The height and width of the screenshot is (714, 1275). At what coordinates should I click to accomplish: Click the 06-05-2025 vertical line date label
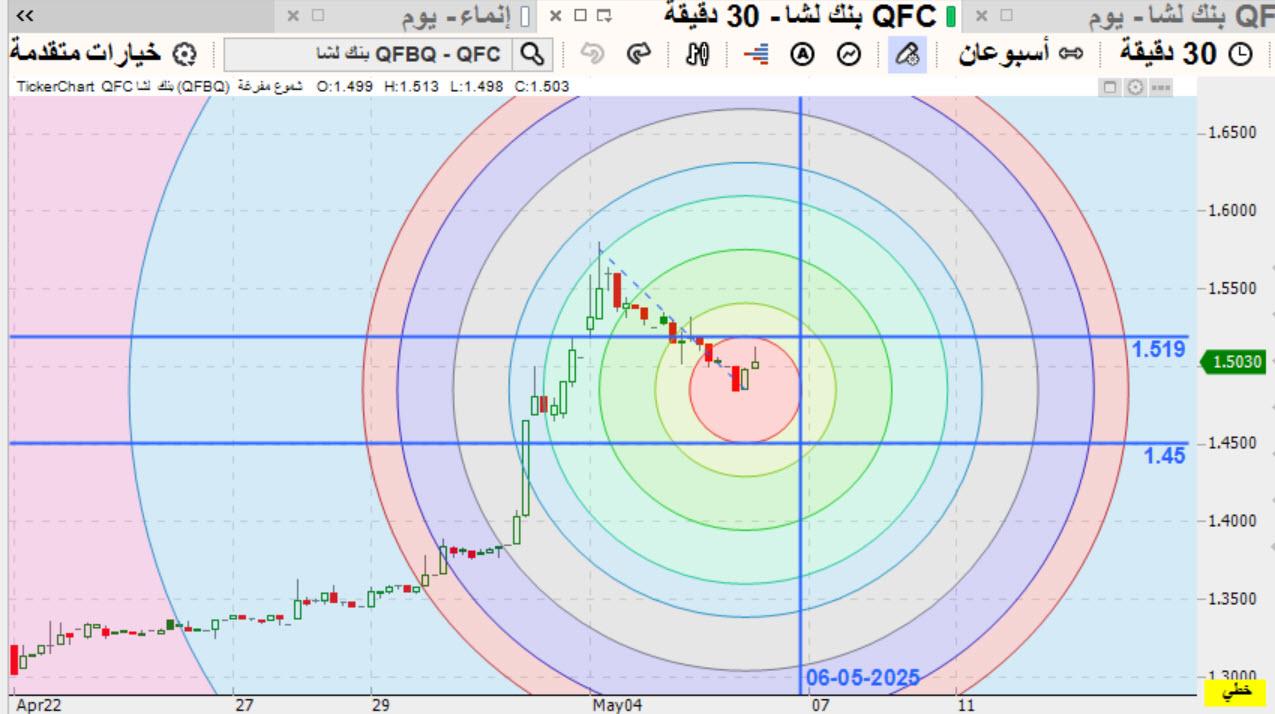(863, 678)
